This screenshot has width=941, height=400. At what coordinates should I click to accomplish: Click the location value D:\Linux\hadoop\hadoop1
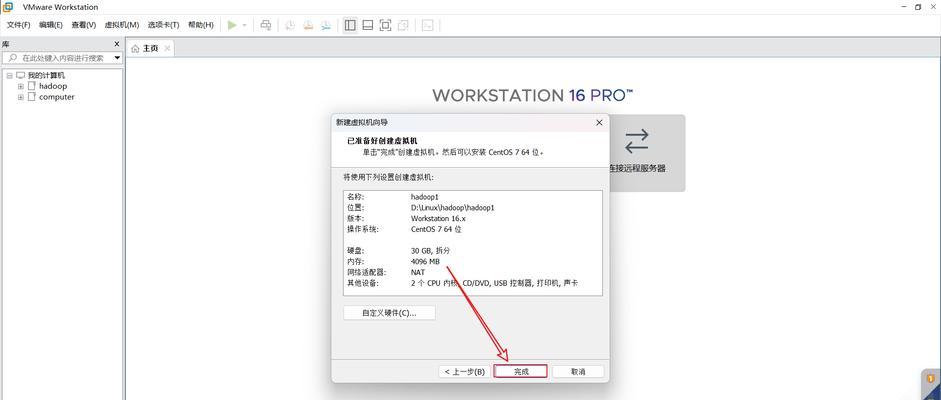pos(452,207)
